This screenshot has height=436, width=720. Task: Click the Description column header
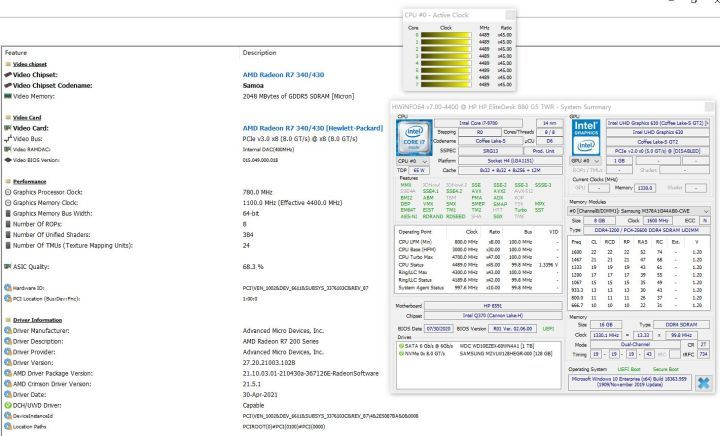(259, 53)
